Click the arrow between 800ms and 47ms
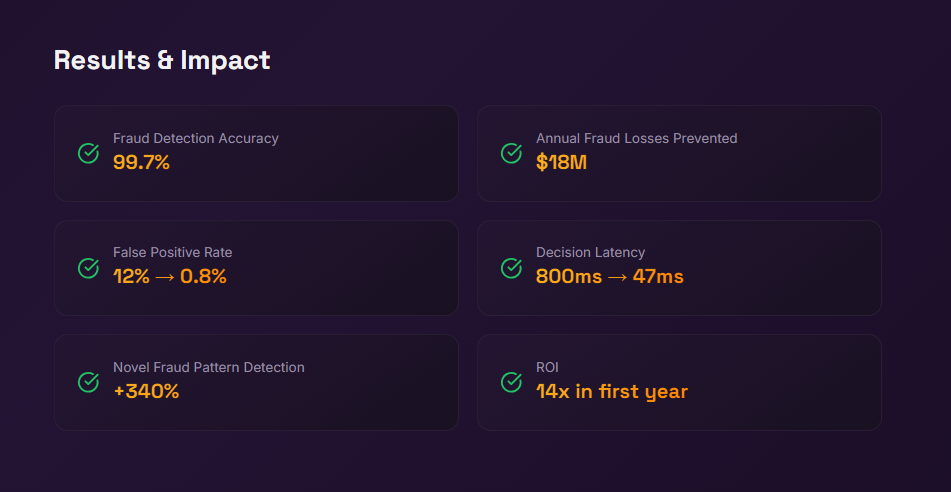The width and height of the screenshot is (951, 492). pyautogui.click(x=617, y=277)
